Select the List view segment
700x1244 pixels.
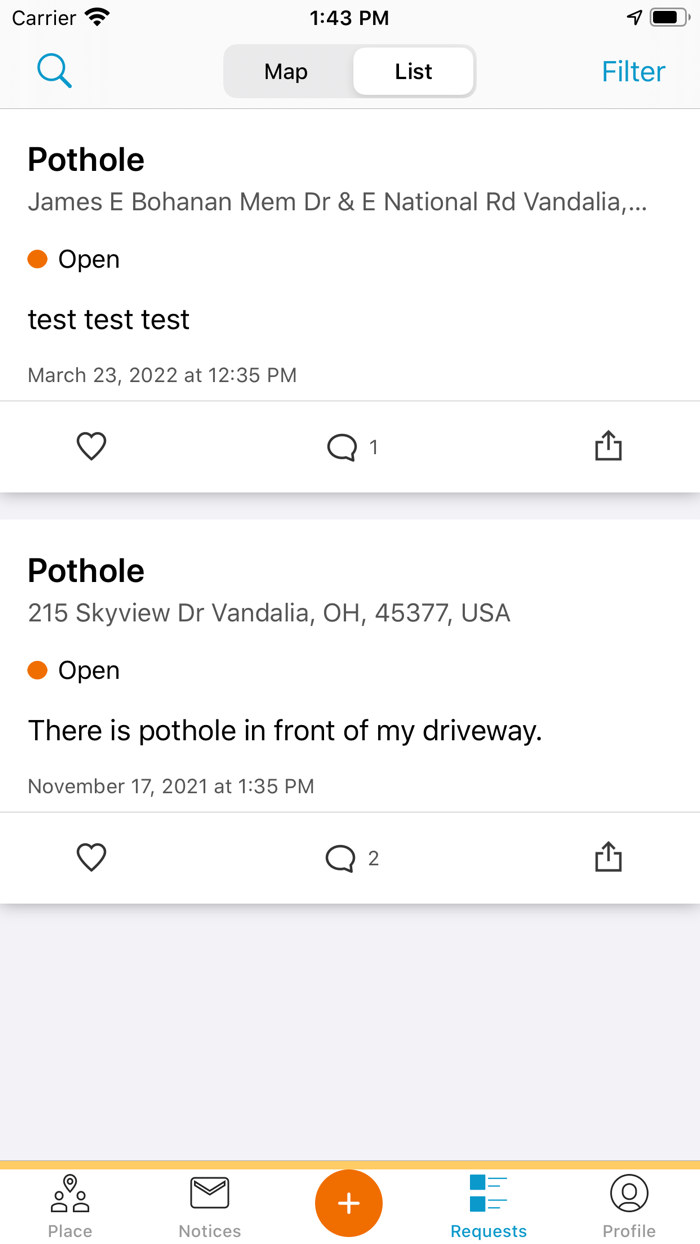[413, 72]
